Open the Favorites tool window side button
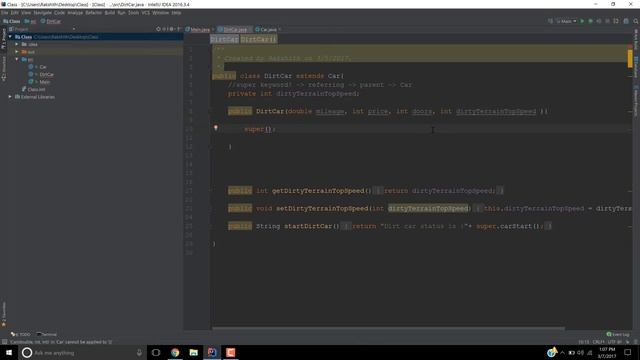640x360 pixels. pyautogui.click(x=4, y=314)
